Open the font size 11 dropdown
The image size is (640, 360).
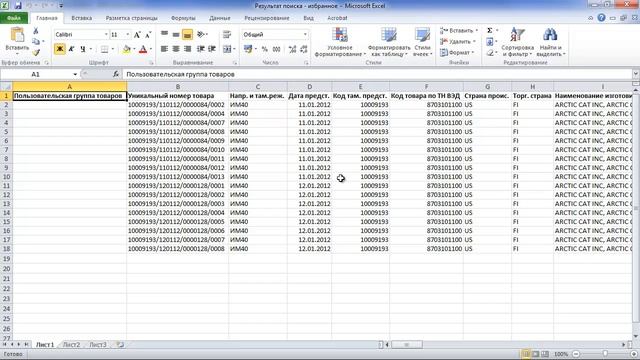[x=127, y=35]
